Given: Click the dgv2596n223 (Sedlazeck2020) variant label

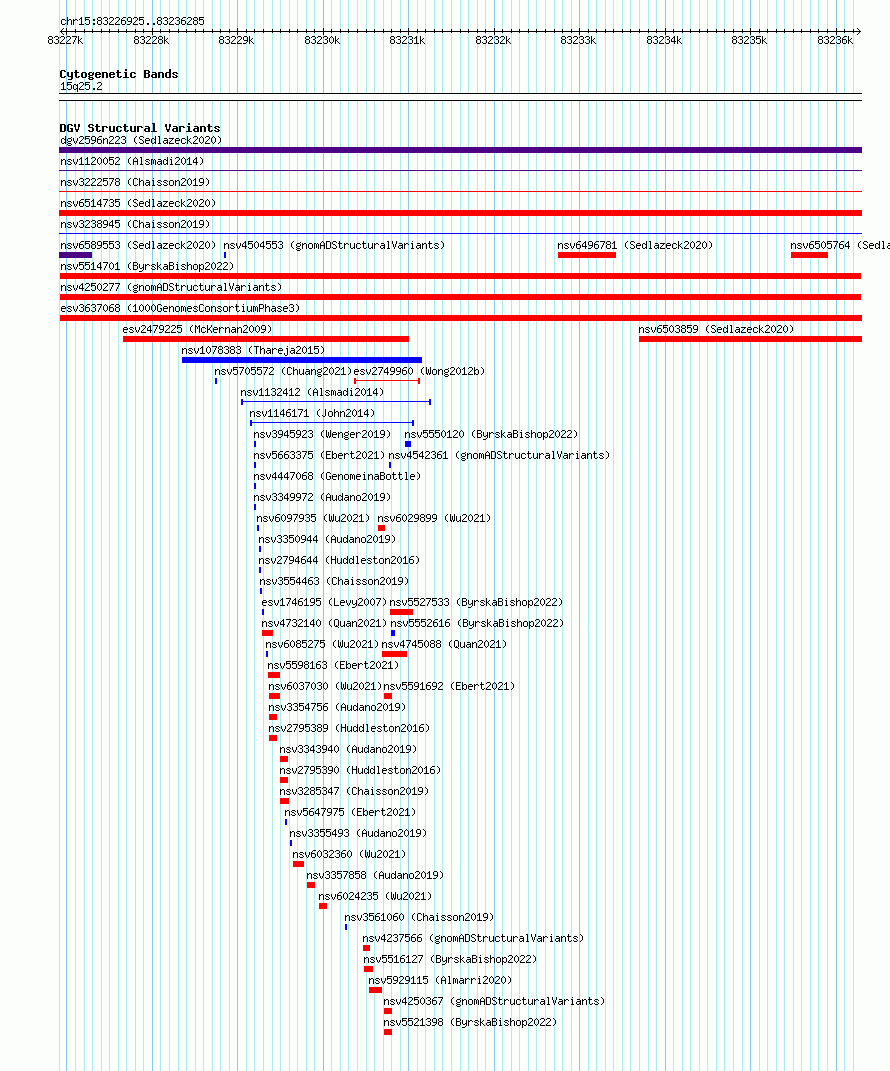Looking at the screenshot, I should [141, 141].
